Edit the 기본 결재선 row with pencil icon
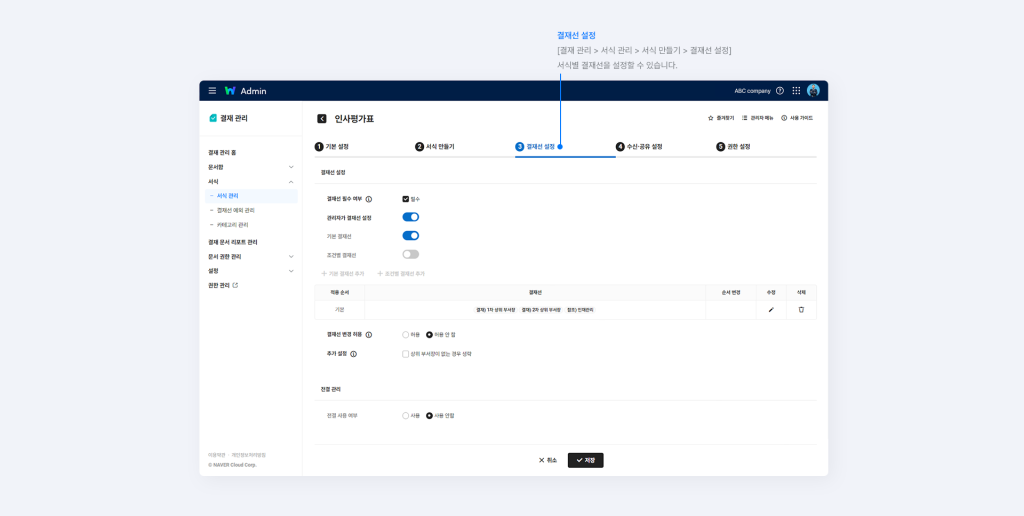The image size is (1024, 516). [x=771, y=310]
